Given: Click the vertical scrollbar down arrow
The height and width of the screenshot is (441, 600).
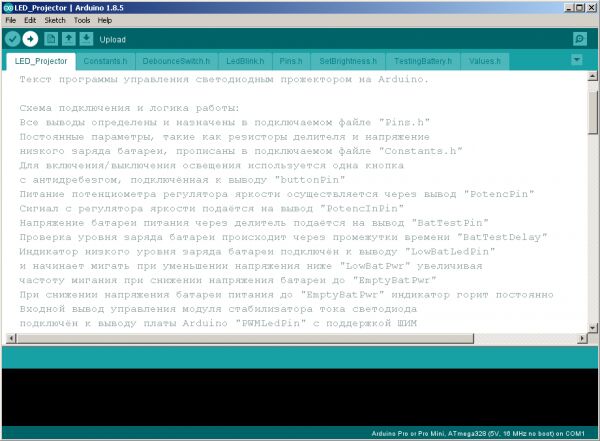Looking at the screenshot, I should pyautogui.click(x=592, y=327).
